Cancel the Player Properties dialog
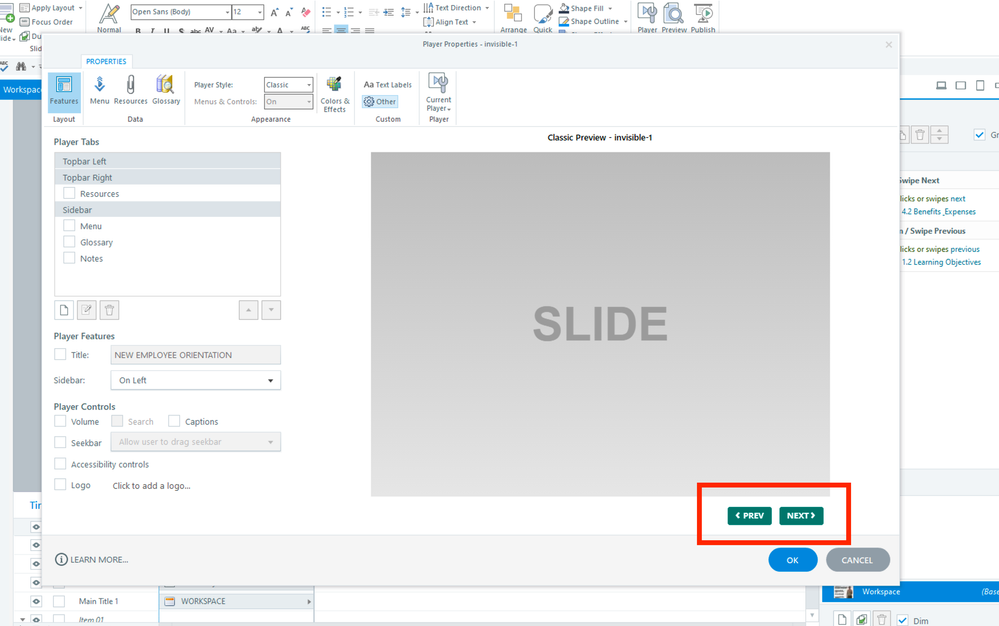The width and height of the screenshot is (999, 626). [857, 560]
